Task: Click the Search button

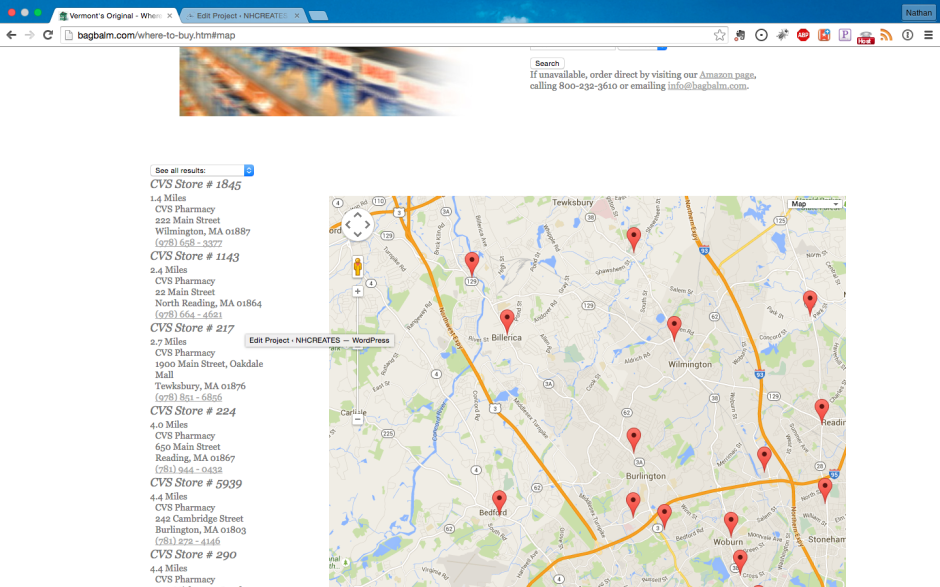Action: [x=547, y=63]
